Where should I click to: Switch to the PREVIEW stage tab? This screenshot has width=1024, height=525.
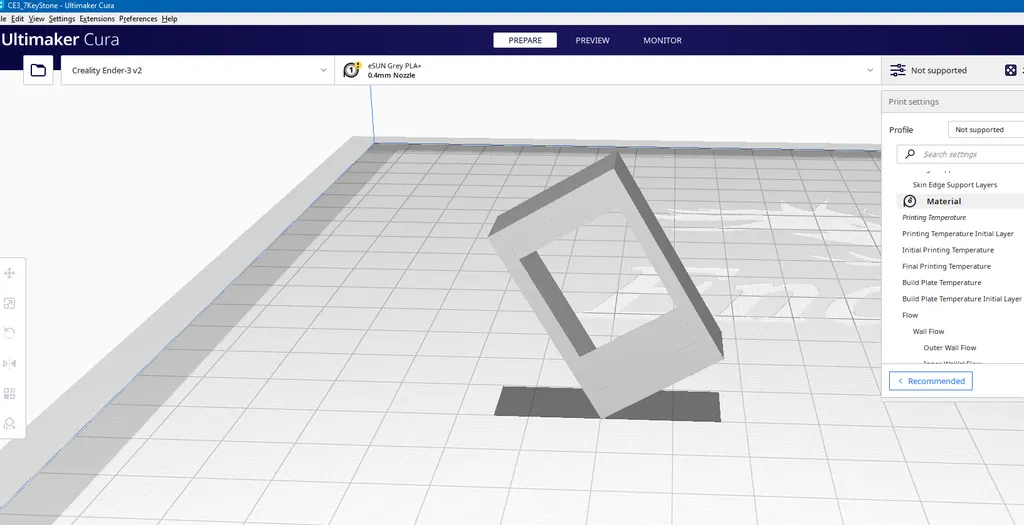click(592, 40)
